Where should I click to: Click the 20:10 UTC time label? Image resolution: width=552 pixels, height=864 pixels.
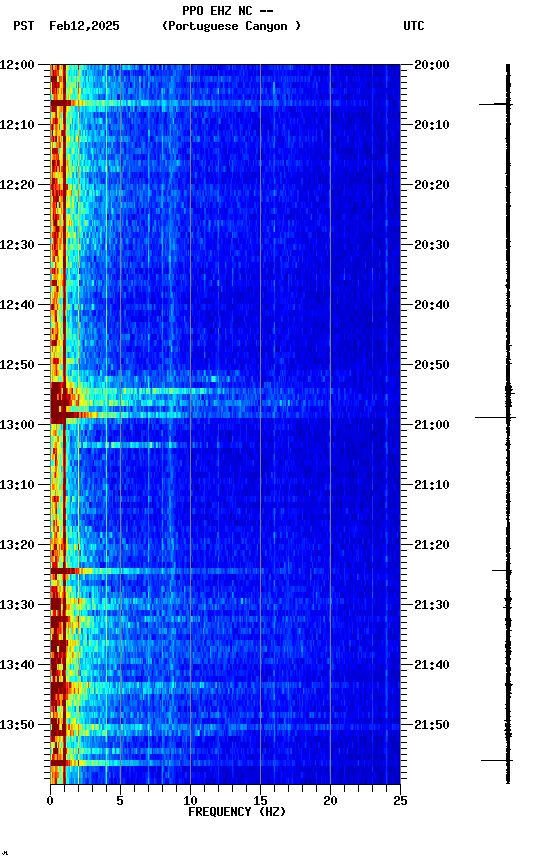[432, 125]
